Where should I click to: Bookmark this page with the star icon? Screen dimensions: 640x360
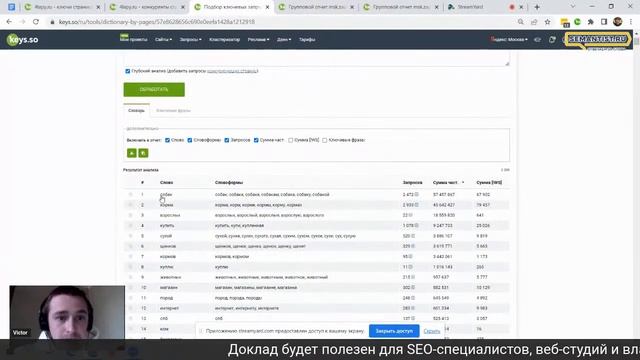tap(547, 22)
